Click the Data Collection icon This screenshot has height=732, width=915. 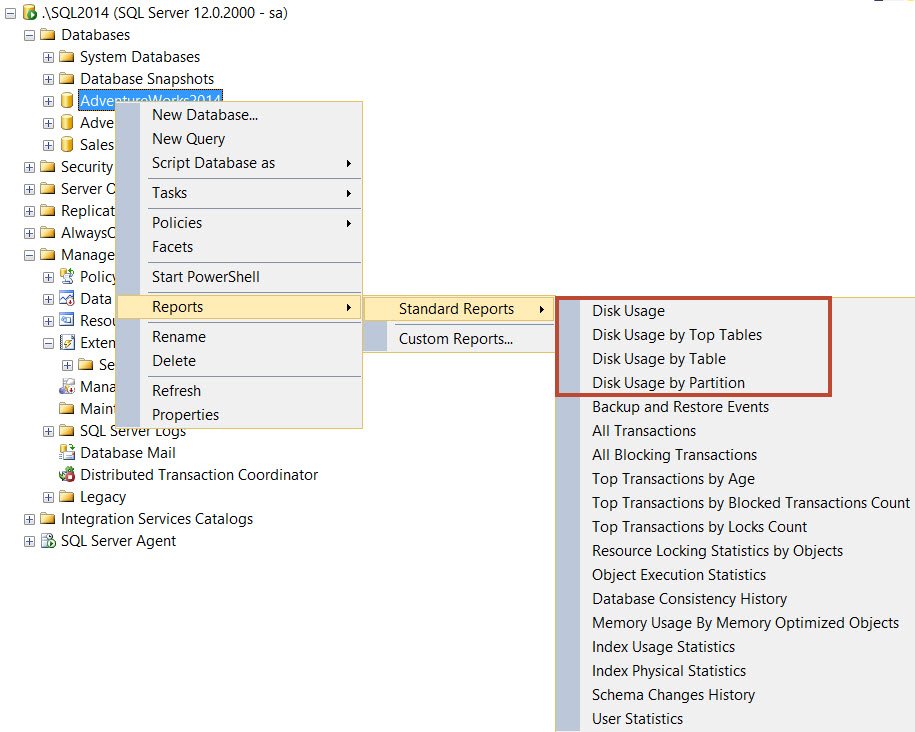[x=67, y=298]
